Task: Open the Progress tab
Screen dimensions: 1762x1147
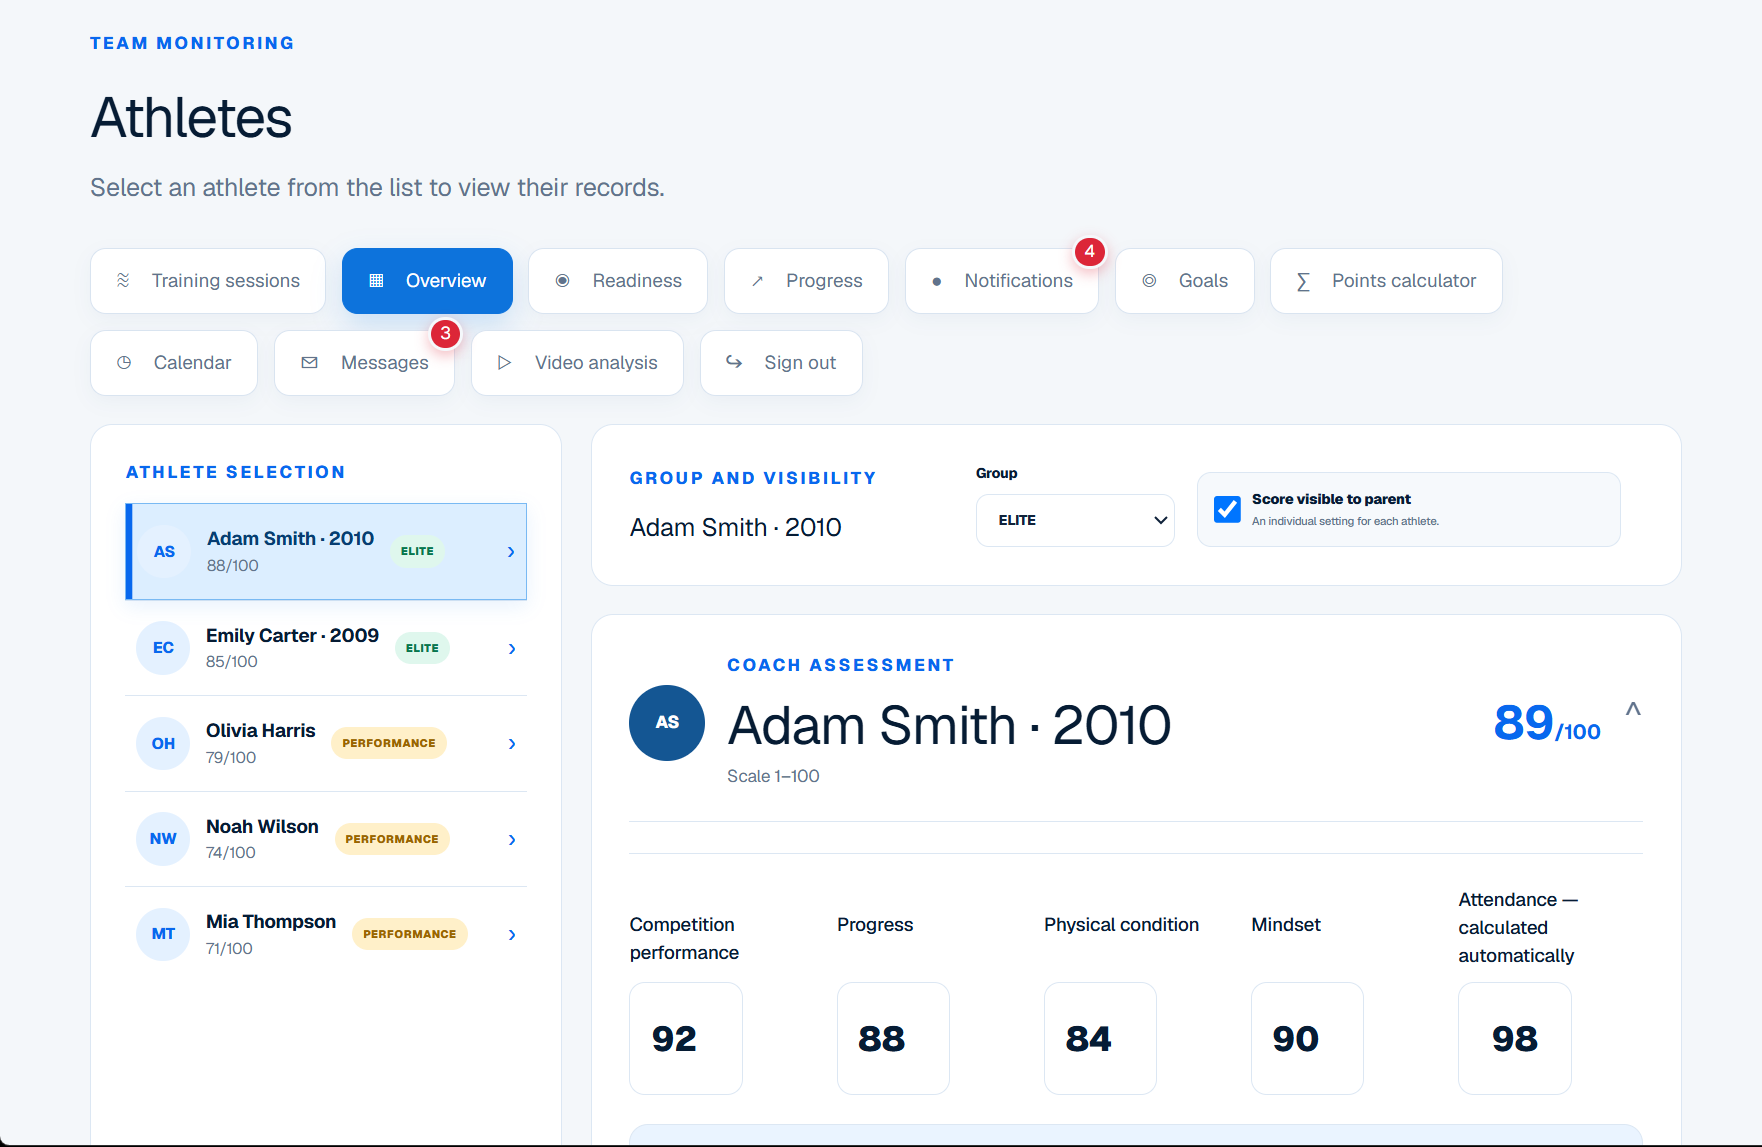Action: tap(806, 281)
